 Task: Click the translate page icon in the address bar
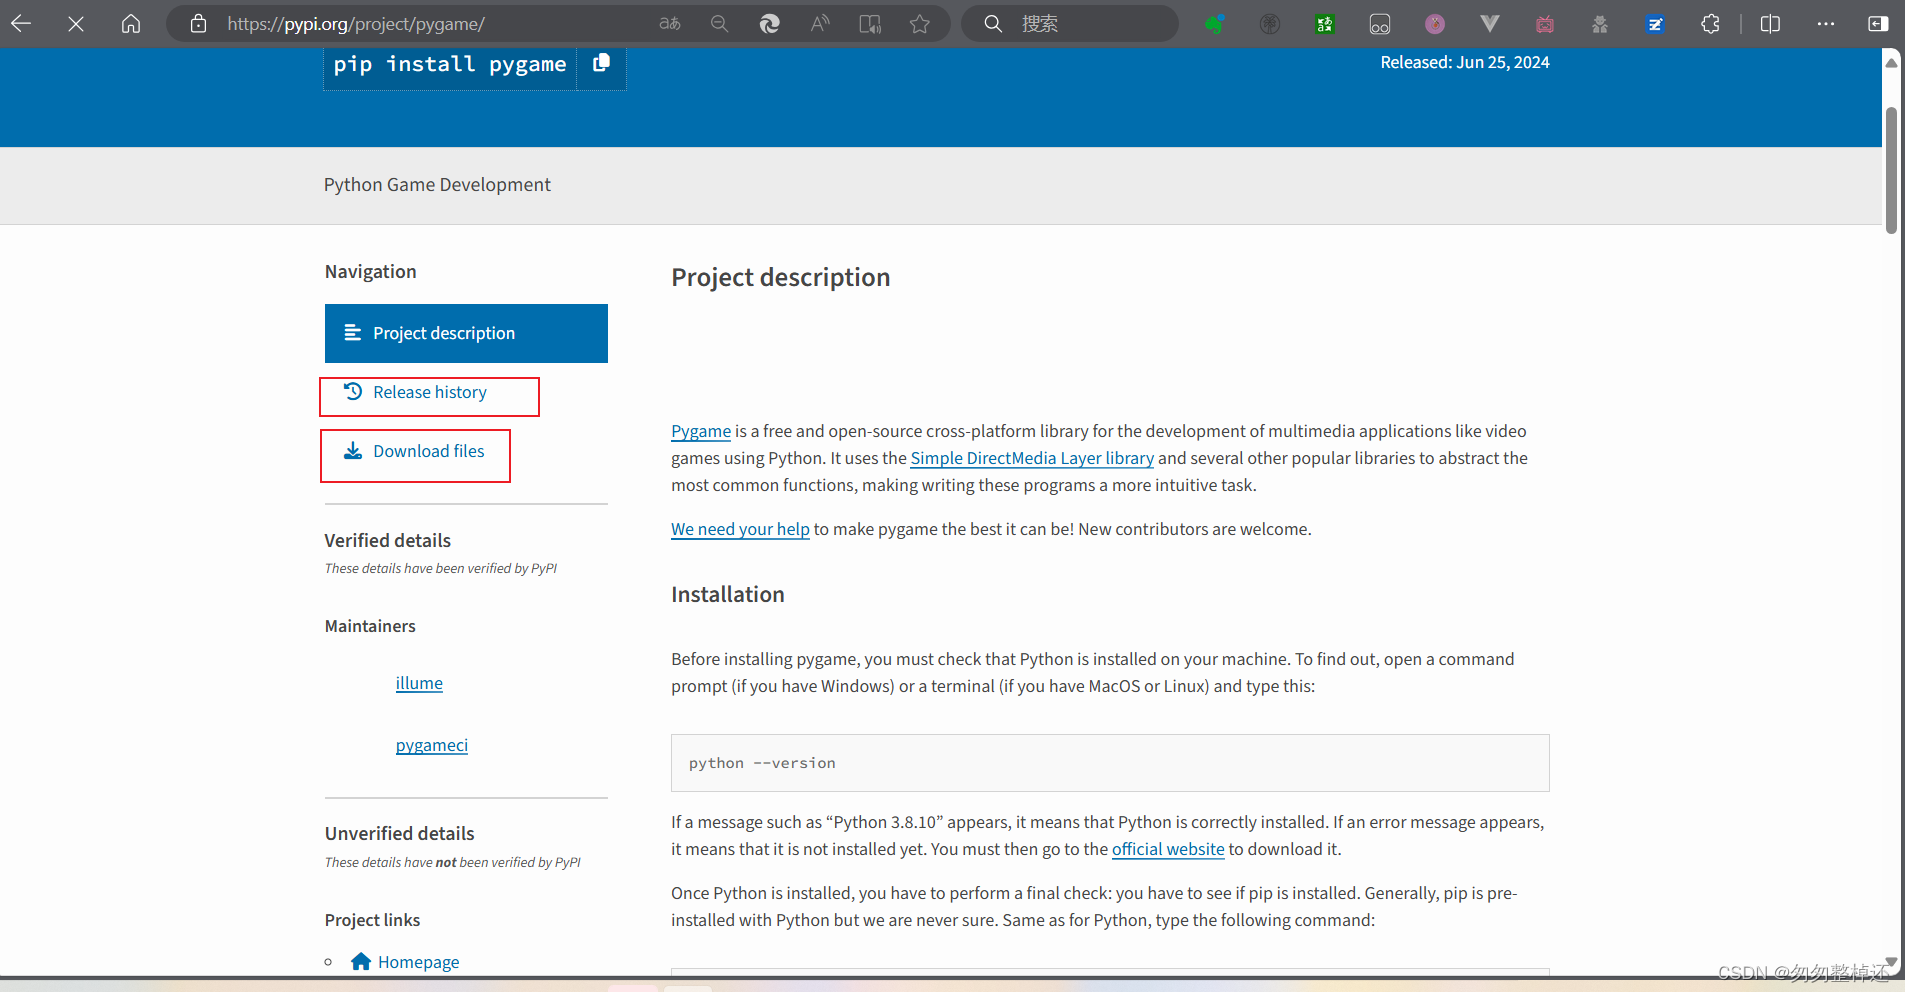(670, 23)
